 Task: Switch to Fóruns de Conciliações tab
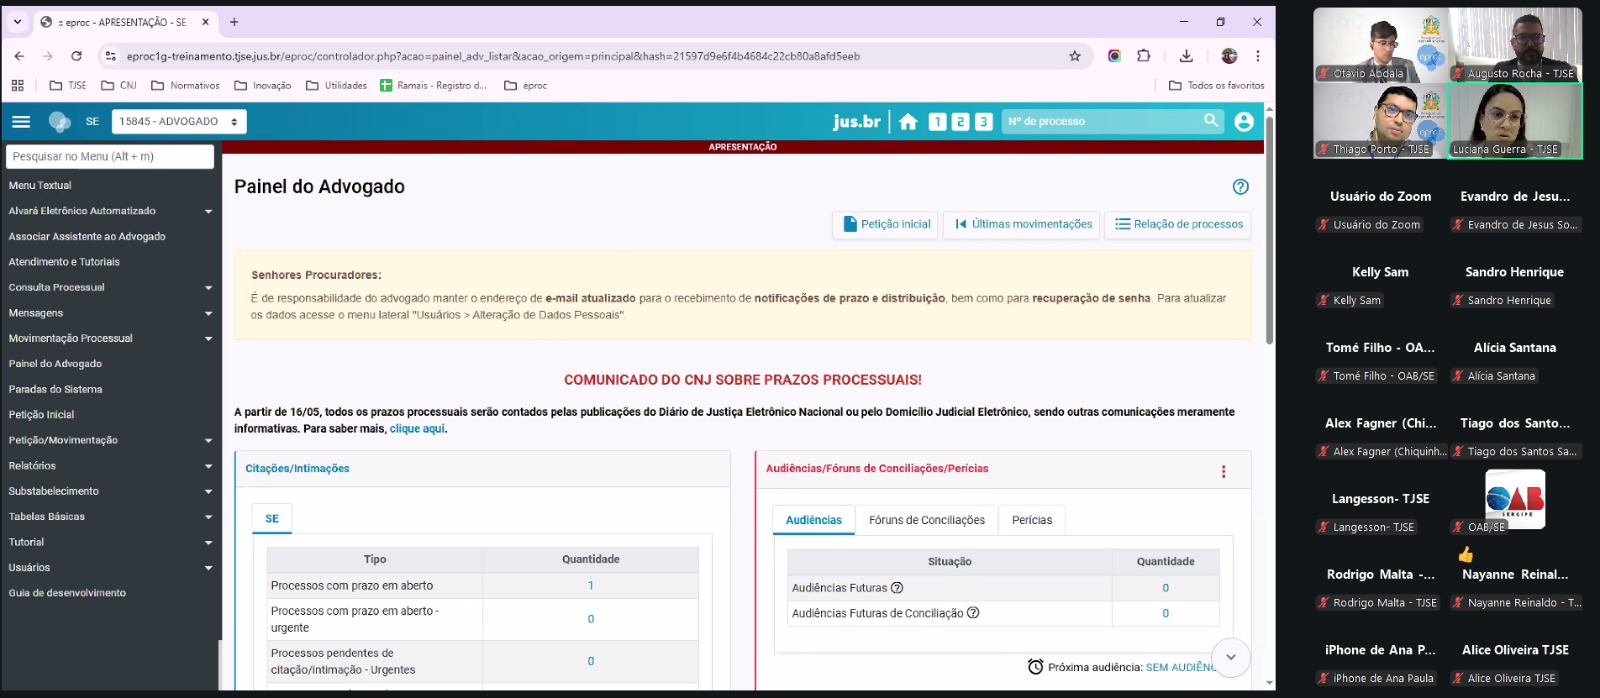(926, 520)
